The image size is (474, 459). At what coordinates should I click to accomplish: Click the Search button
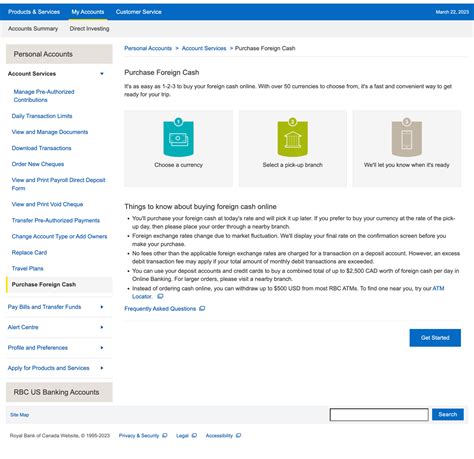pos(448,414)
